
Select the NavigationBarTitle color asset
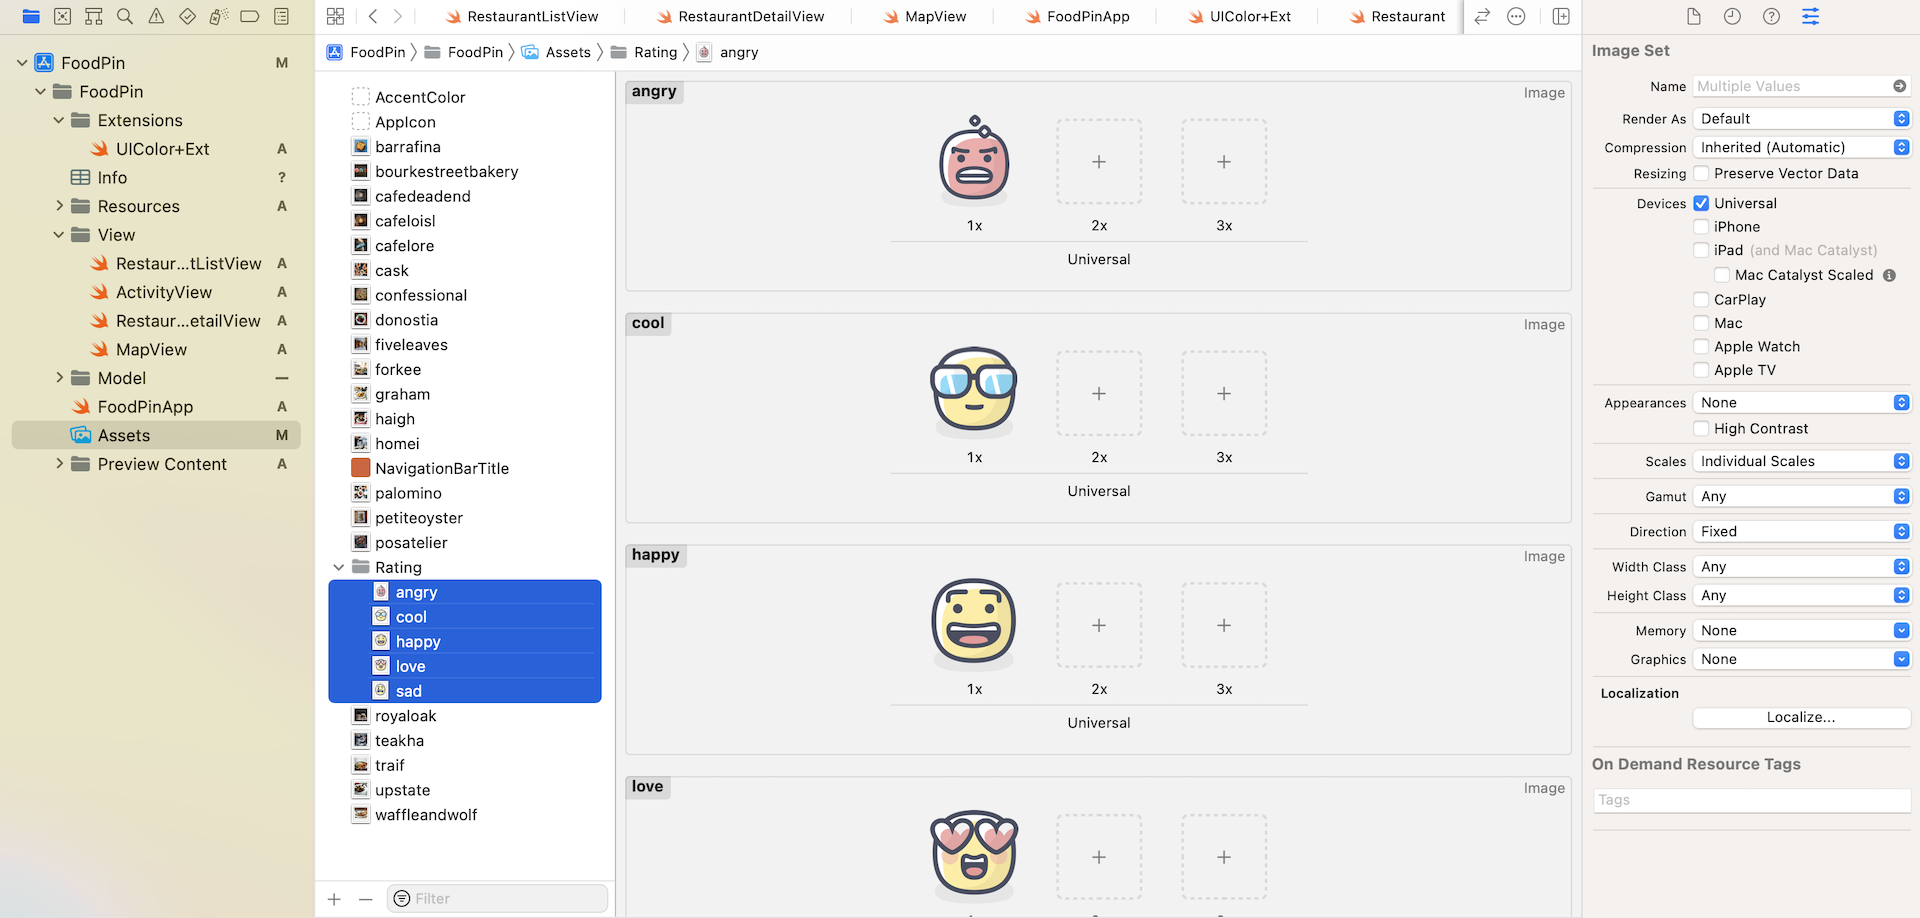(x=441, y=468)
